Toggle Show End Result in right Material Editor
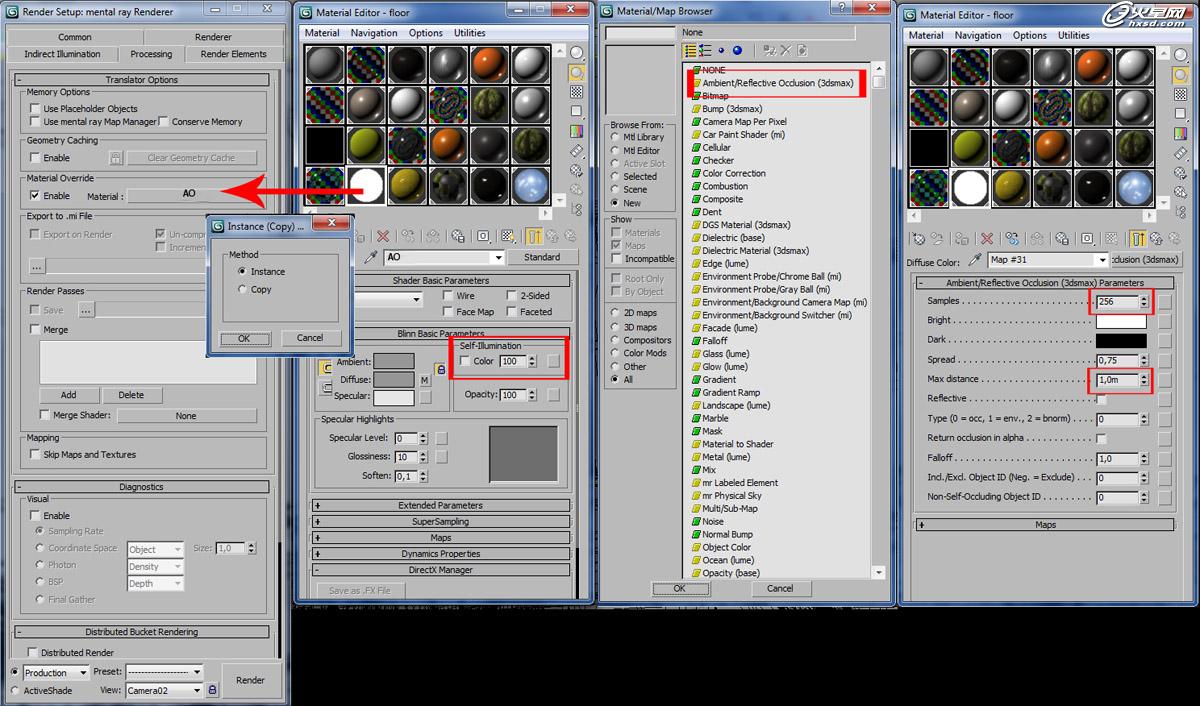This screenshot has width=1200, height=706. tap(1137, 238)
